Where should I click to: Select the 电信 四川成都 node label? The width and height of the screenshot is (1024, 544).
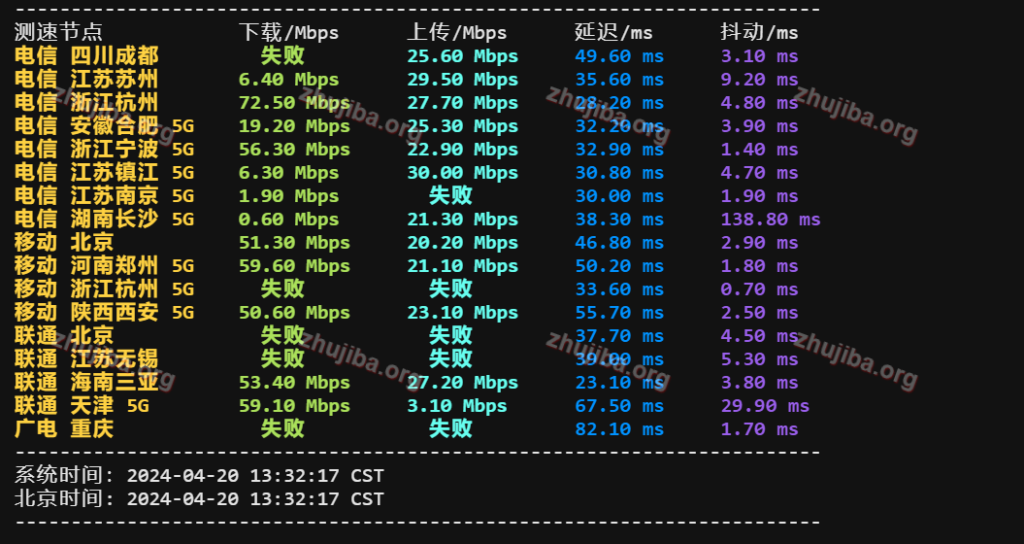click(86, 56)
